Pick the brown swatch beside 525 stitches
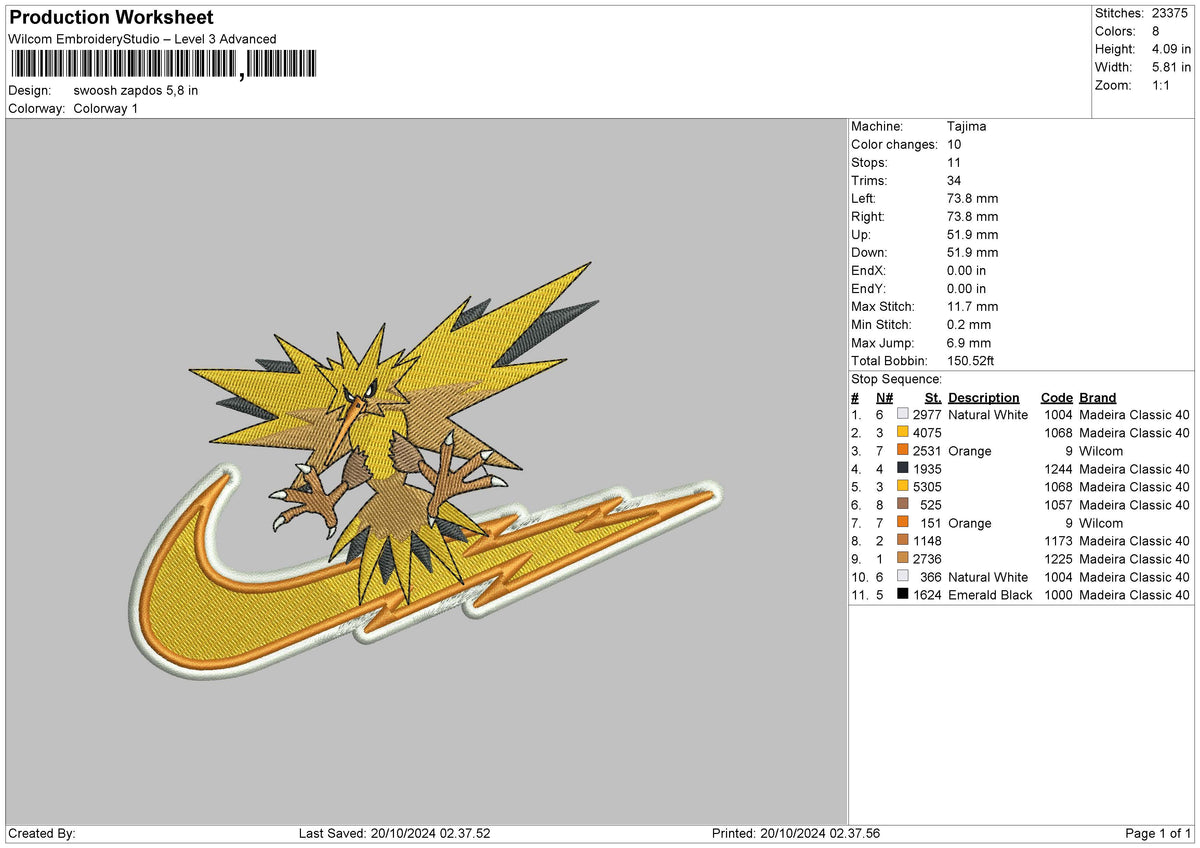 (x=903, y=504)
